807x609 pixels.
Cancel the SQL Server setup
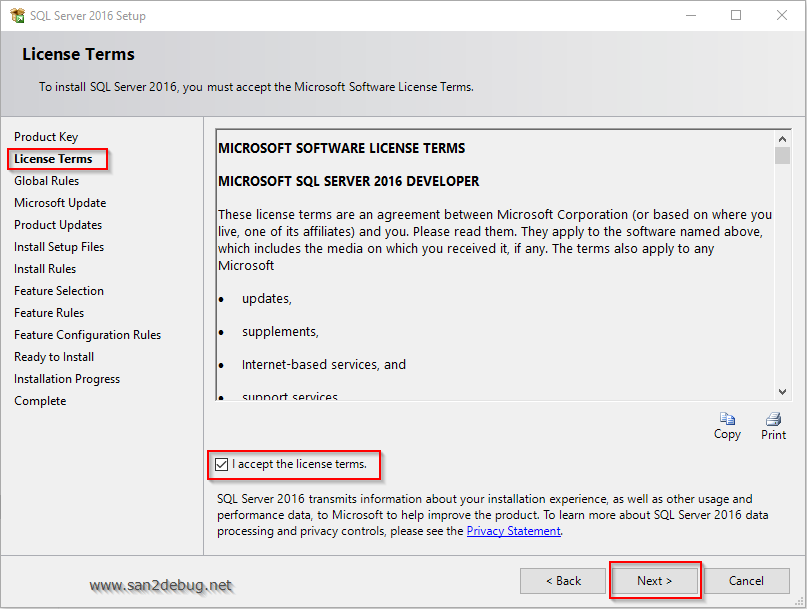coord(746,581)
